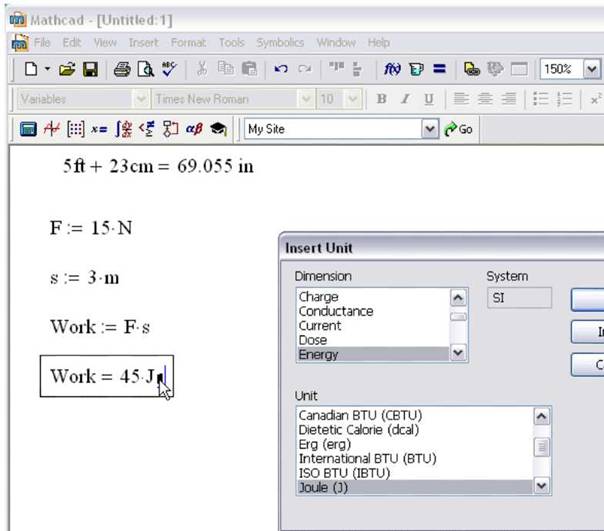Viewport: 604px width, 531px height.
Task: Click the Dimension list scroll up arrow
Action: click(458, 297)
